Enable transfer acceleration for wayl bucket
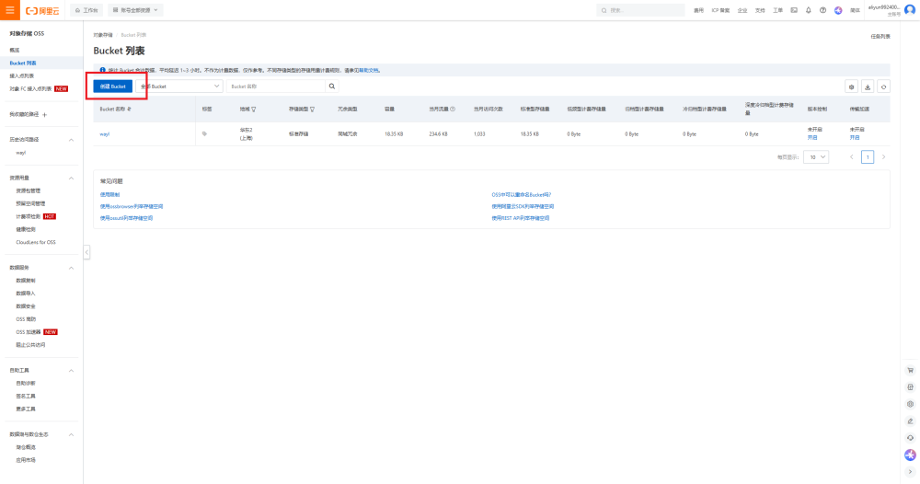Viewport: 920px width, 484px height. click(855, 137)
